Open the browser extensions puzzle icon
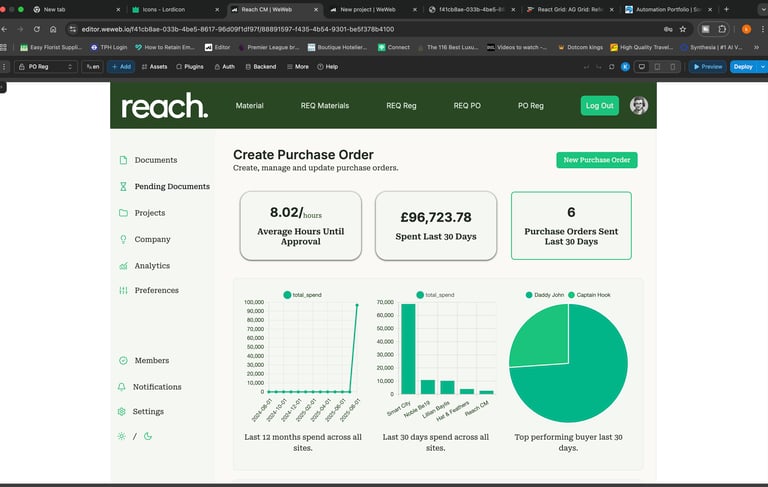Viewport: 768px width, 487px height. point(722,29)
